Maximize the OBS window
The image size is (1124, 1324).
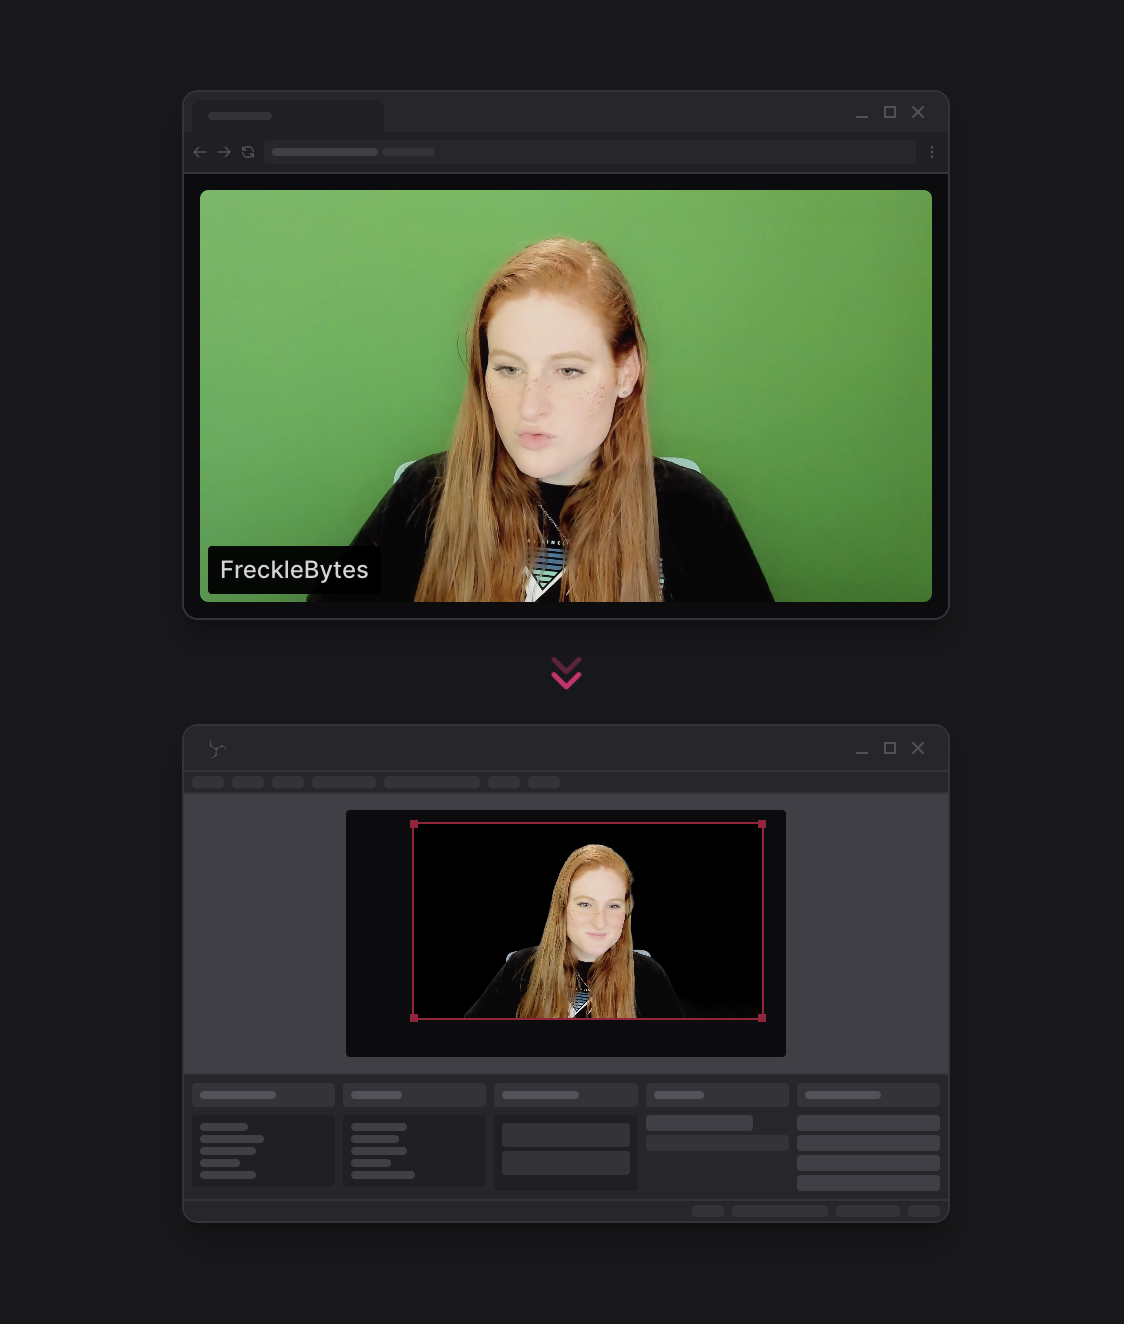point(890,748)
